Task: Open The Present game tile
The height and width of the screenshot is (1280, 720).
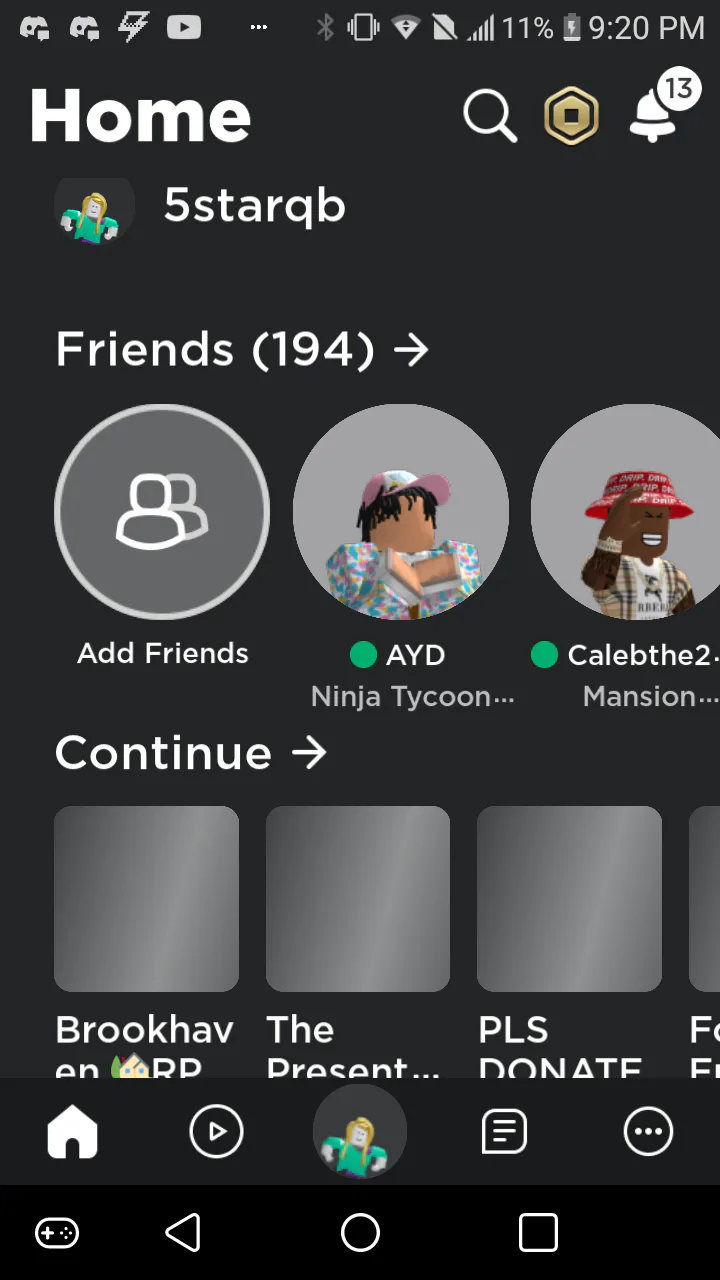Action: coord(358,899)
